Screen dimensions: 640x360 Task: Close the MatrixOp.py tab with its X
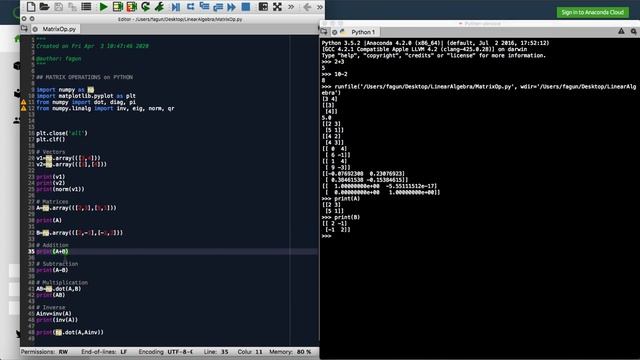35,29
